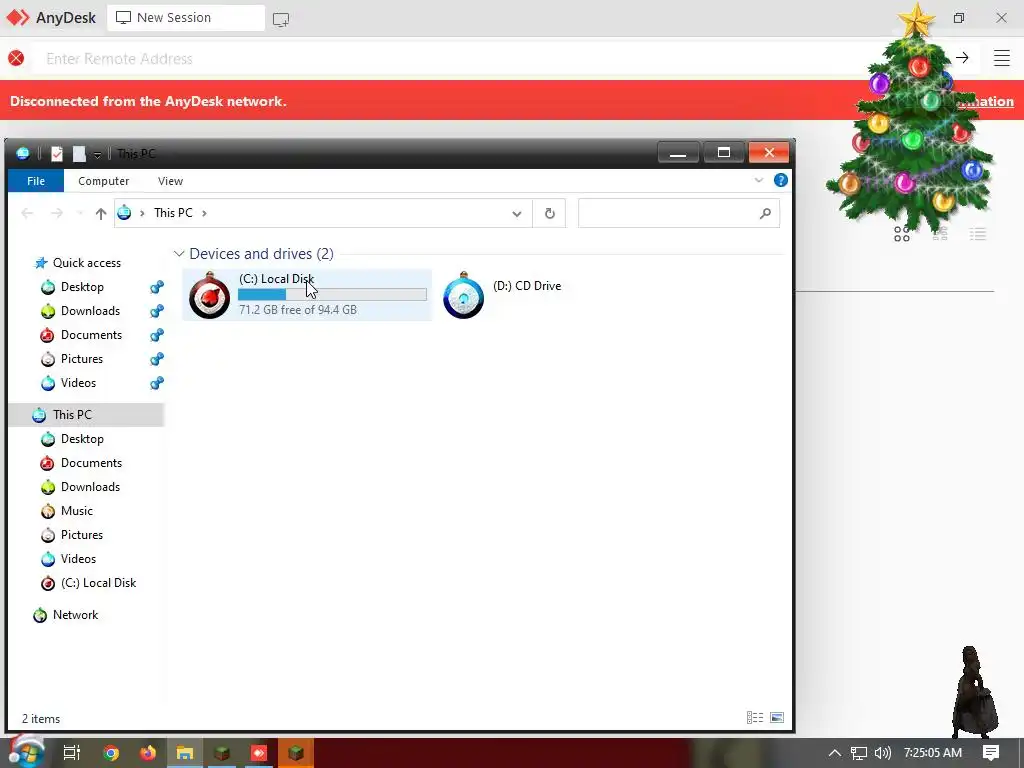Open the View ribbon tab
The height and width of the screenshot is (768, 1024).
(x=170, y=181)
